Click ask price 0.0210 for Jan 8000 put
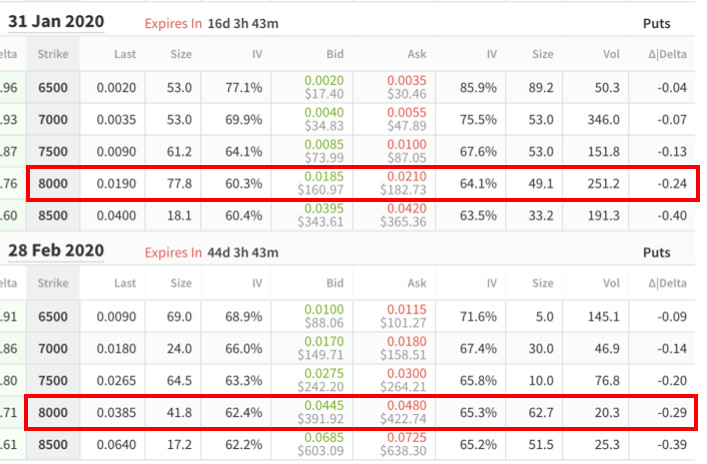Viewport: 707px width, 464px height. (406, 176)
